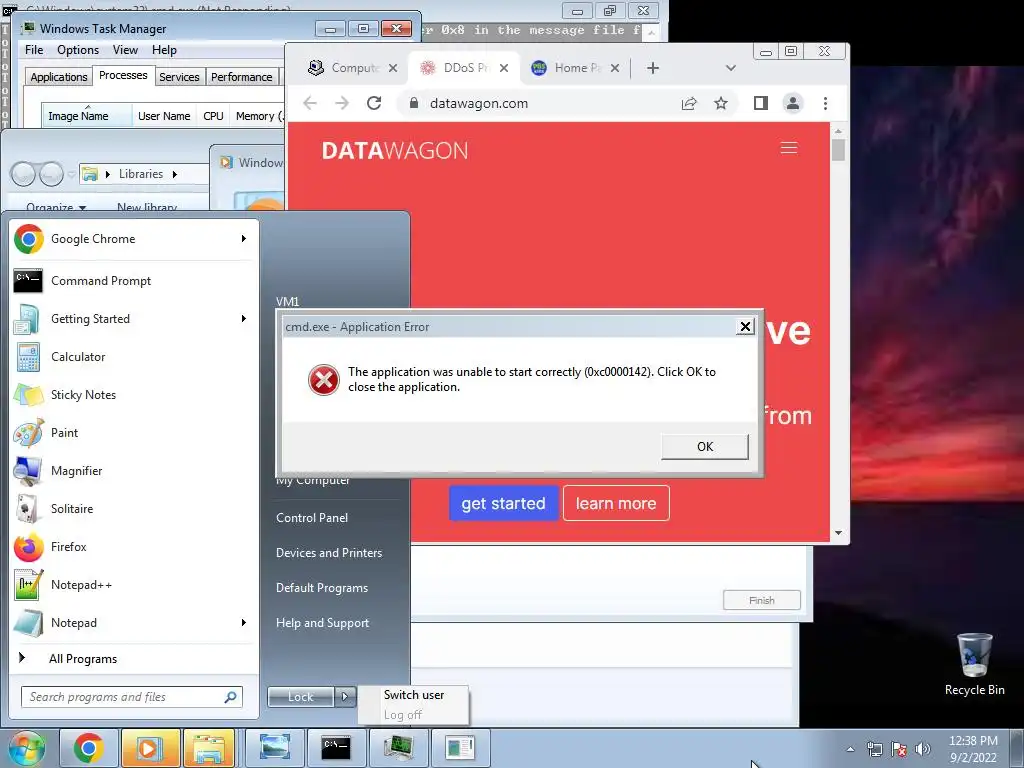The height and width of the screenshot is (768, 1024).
Task: Open Default Programs link
Action: 322,588
